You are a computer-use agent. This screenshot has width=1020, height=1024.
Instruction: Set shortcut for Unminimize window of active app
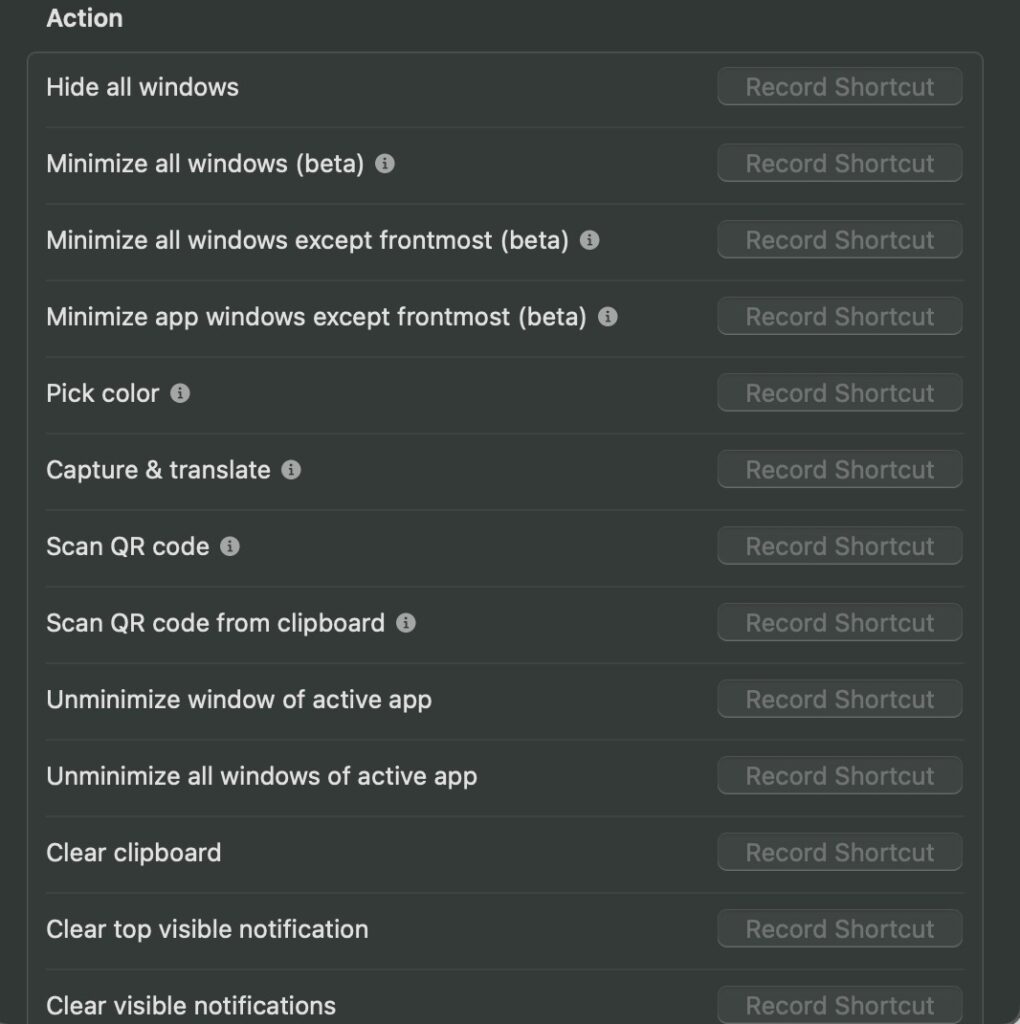click(840, 699)
